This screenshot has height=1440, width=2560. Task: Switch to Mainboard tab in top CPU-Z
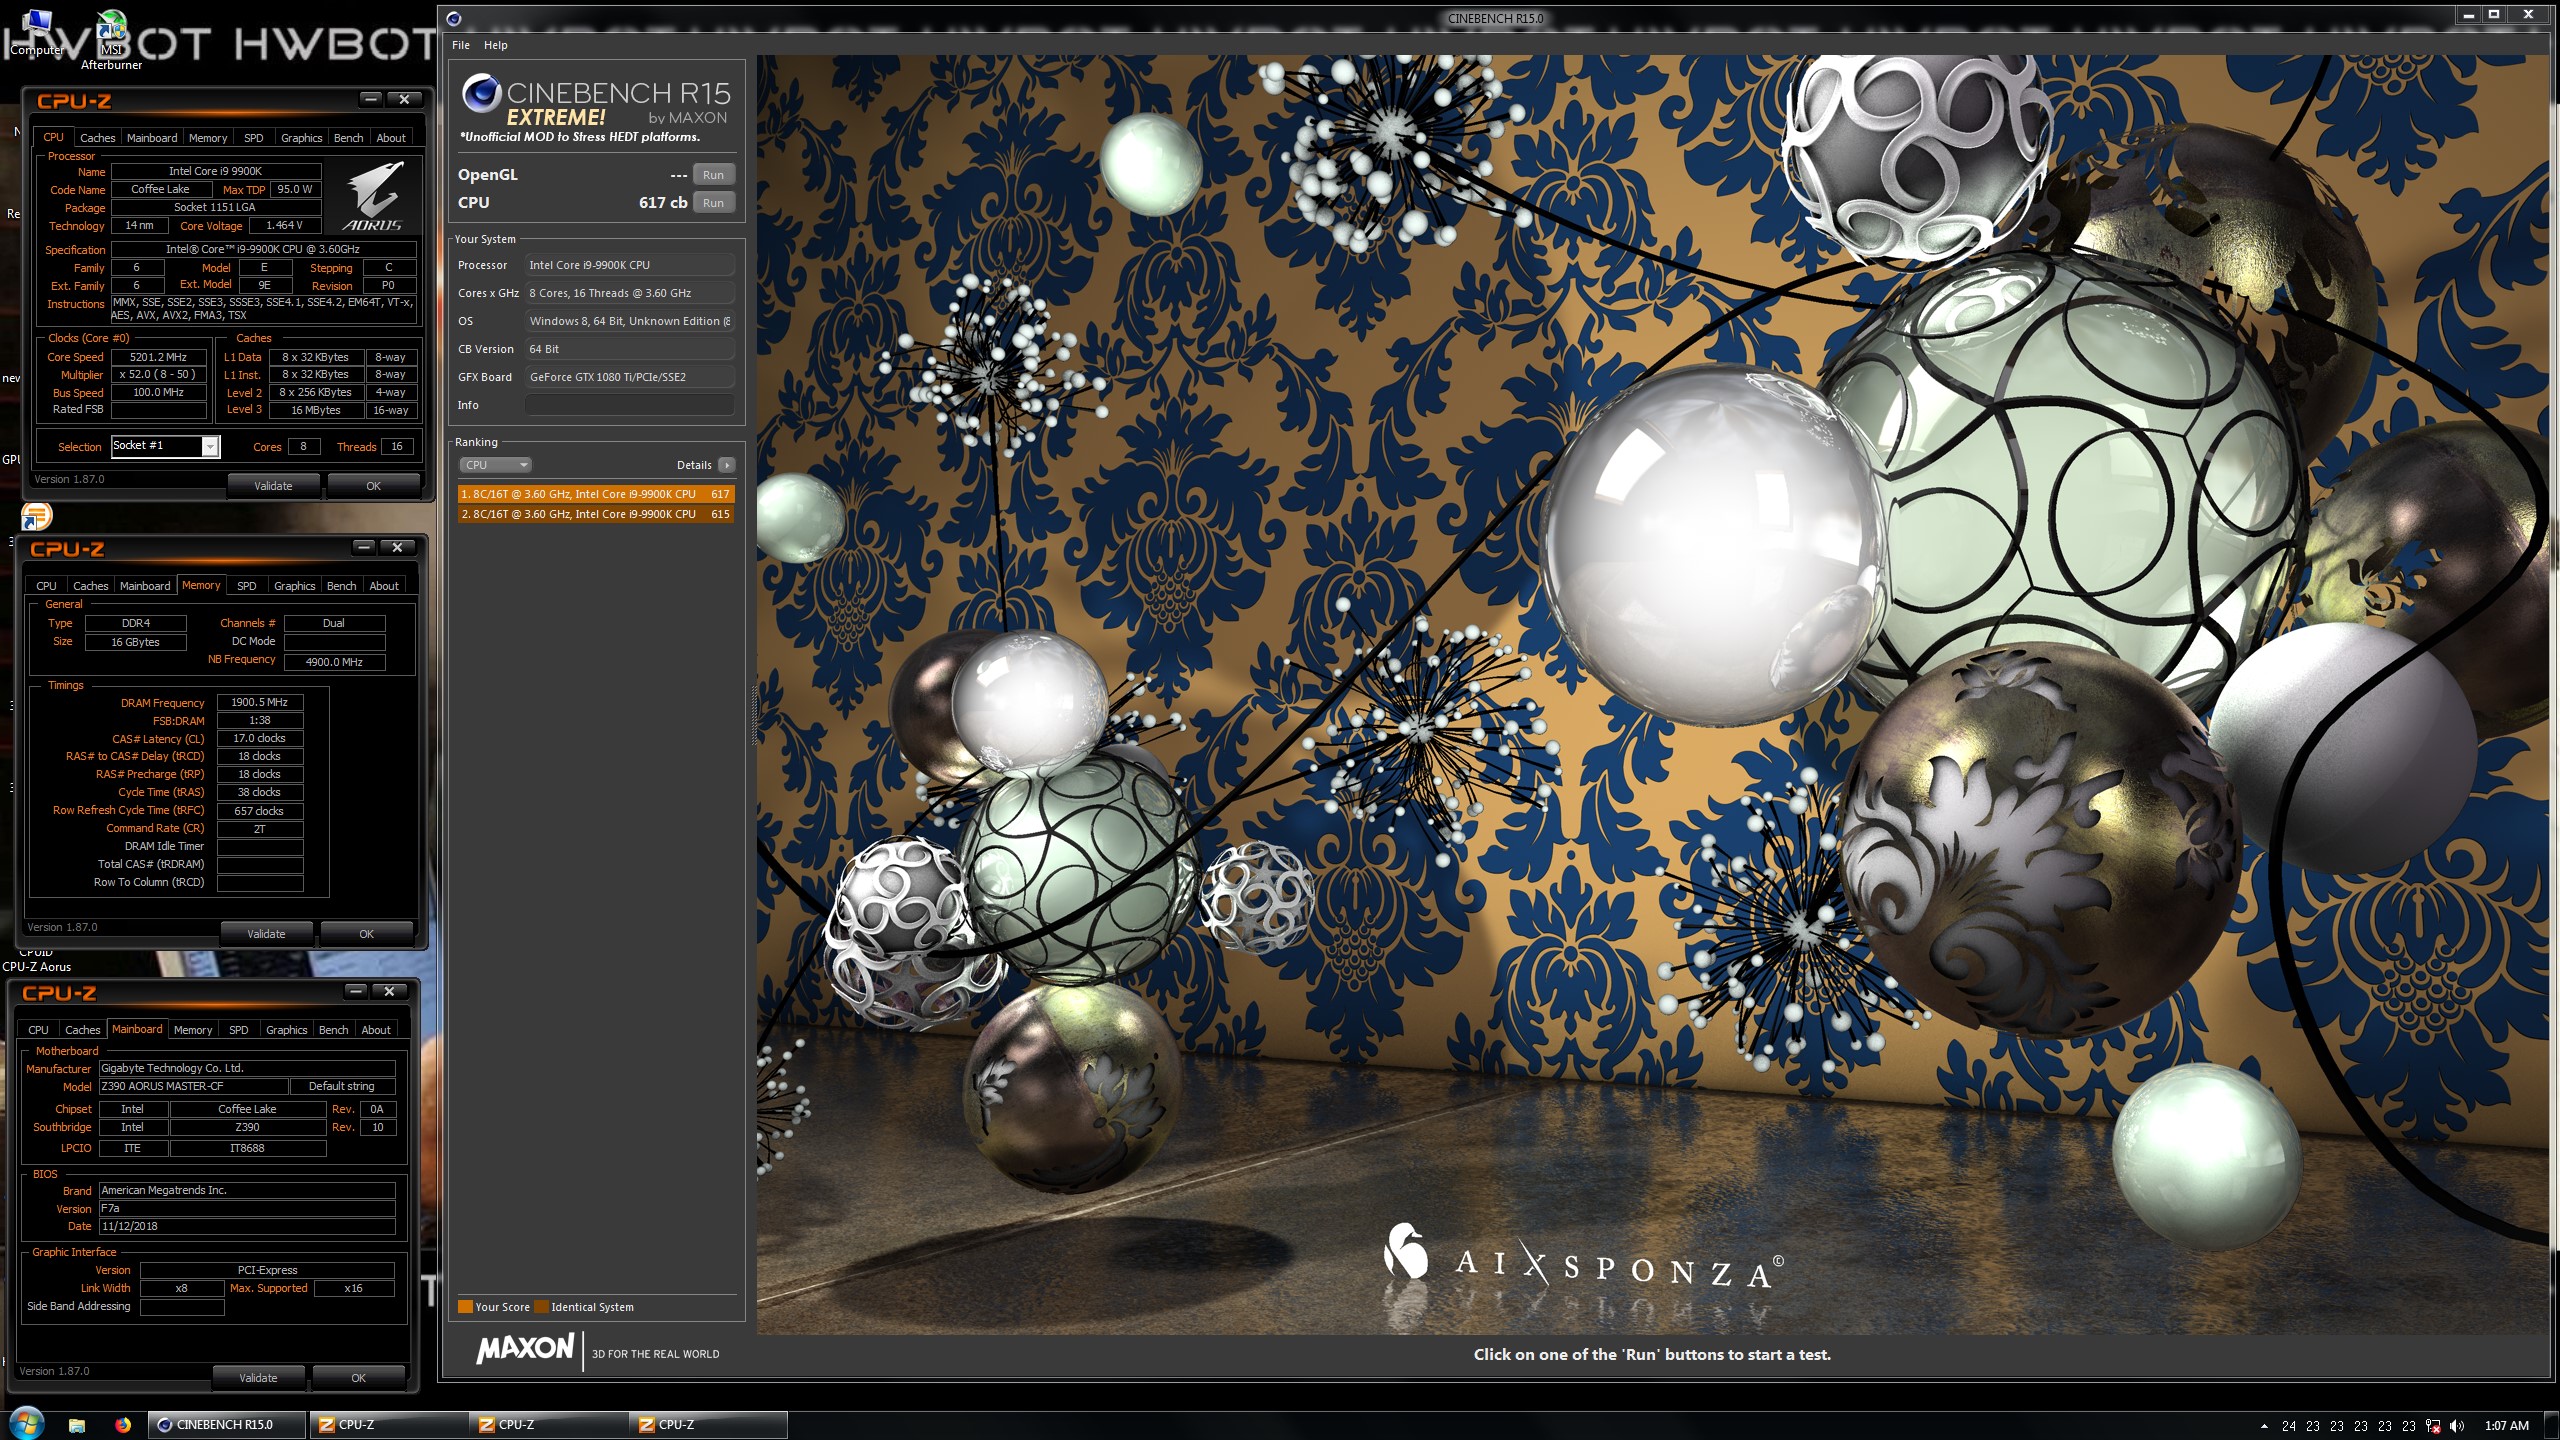click(x=152, y=138)
